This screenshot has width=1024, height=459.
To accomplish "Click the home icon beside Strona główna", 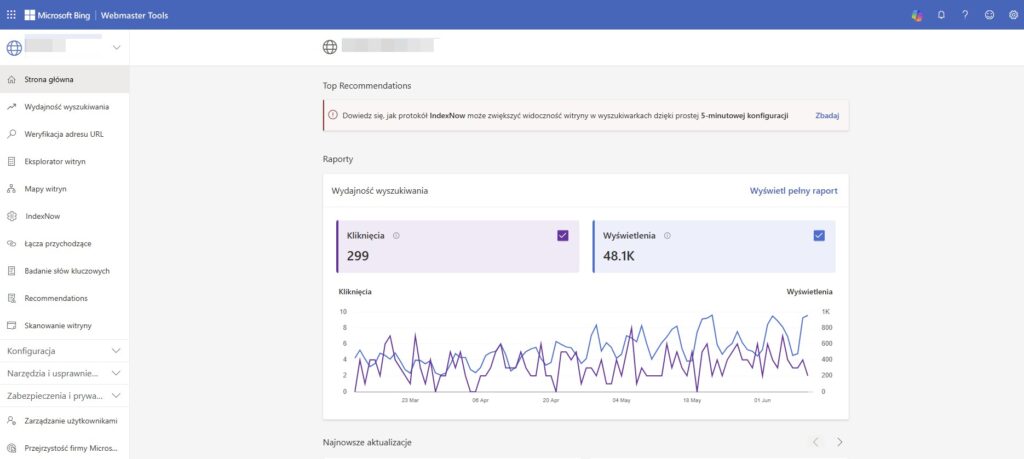I will click(11, 80).
